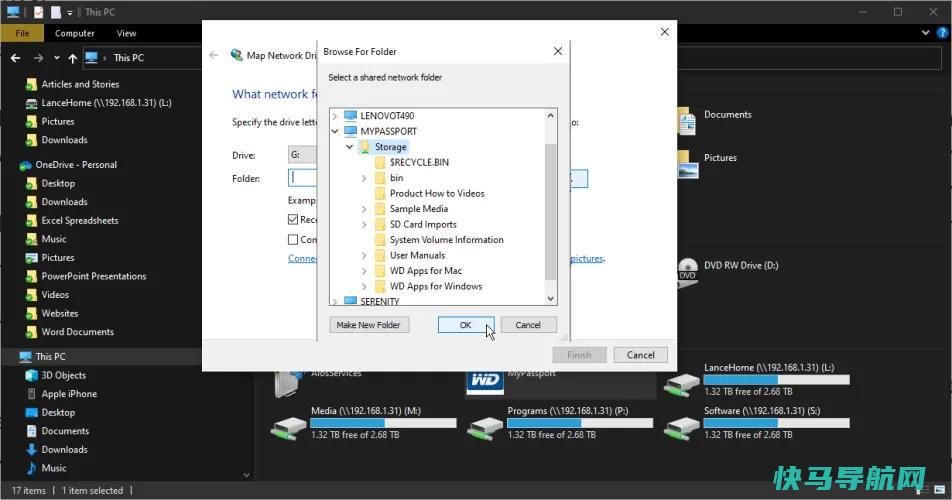Viewport: 952px width, 500px height.
Task: Click the WD Apps for Windows folder icon
Action: pos(380,286)
